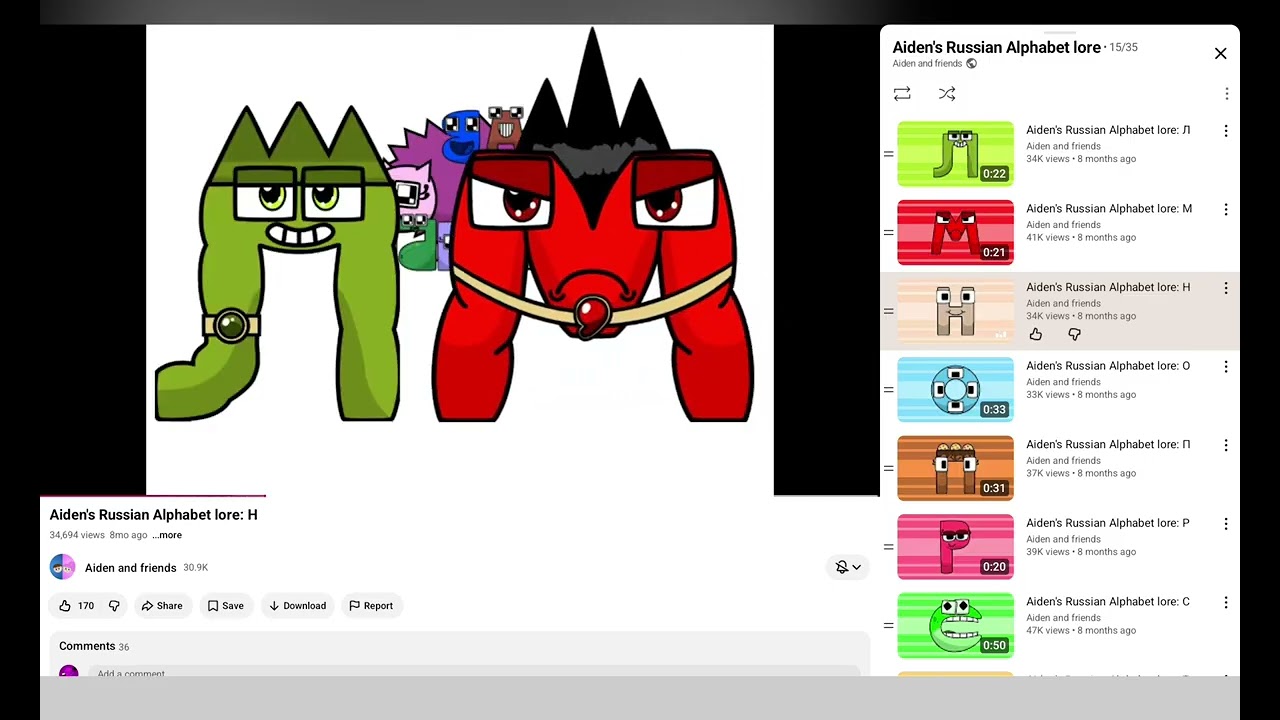
Task: Report the current video
Action: (370, 606)
